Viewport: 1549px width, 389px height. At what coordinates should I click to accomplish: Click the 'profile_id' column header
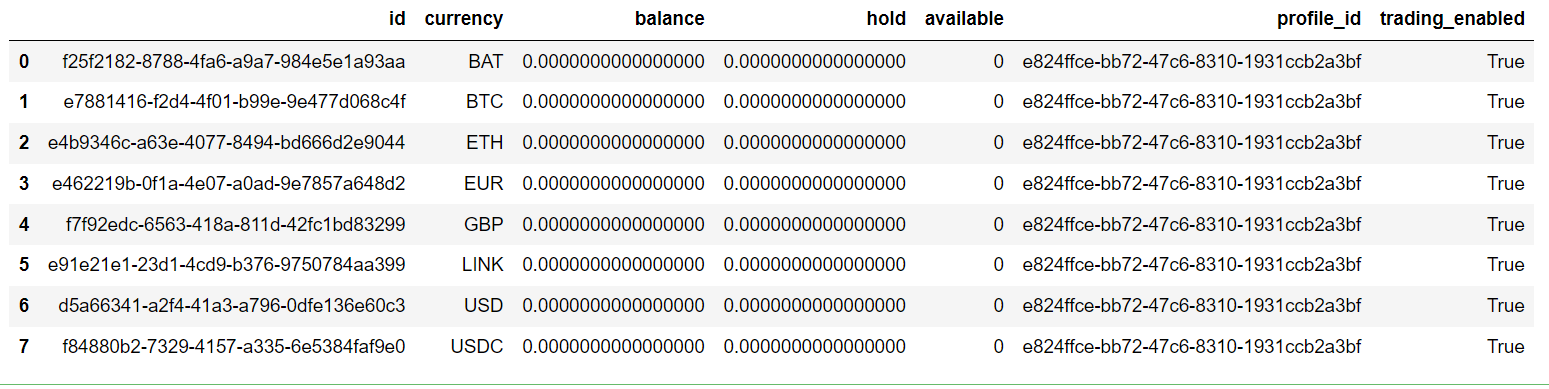1319,18
